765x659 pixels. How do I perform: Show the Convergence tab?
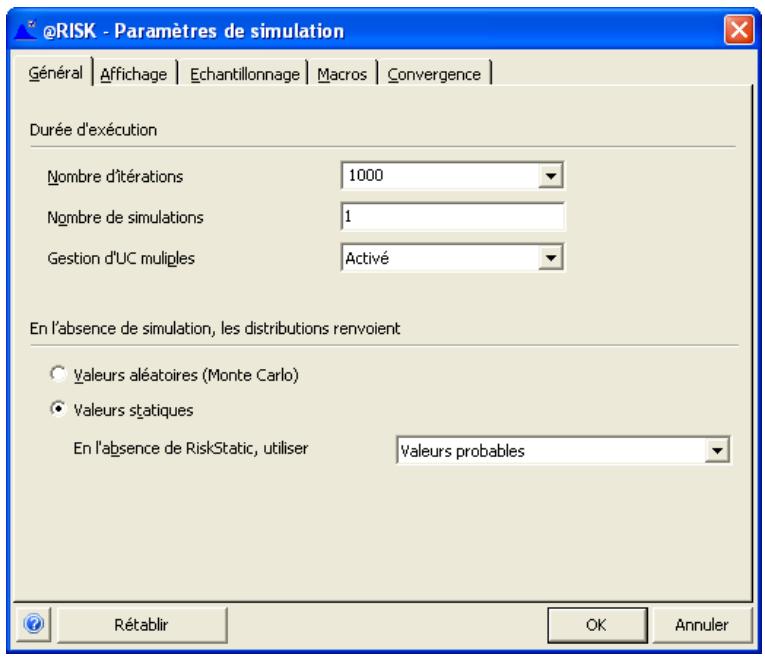(436, 74)
